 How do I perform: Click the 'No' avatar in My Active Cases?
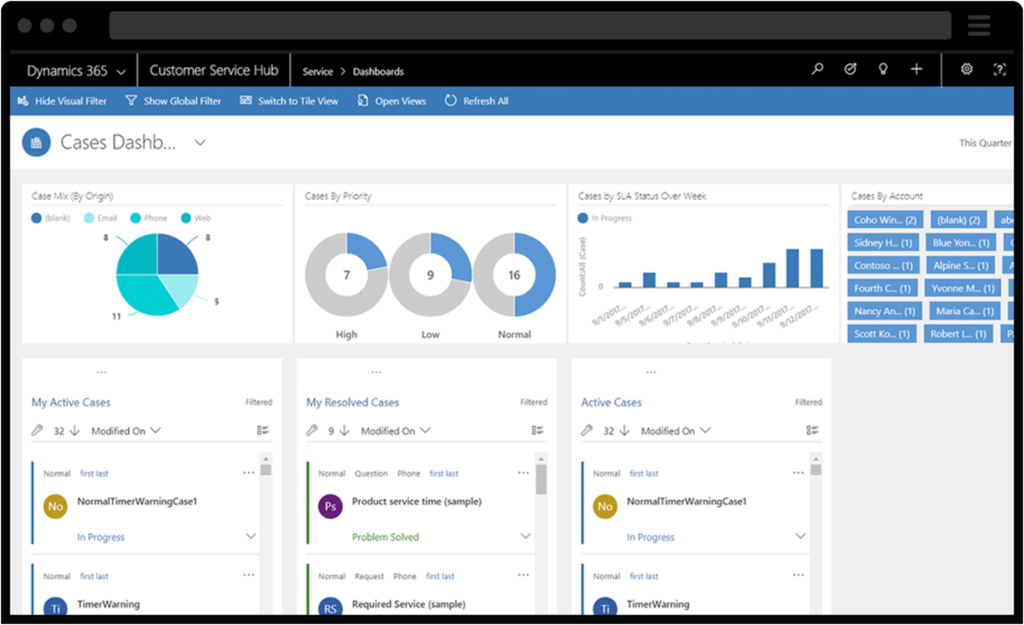pyautogui.click(x=56, y=506)
